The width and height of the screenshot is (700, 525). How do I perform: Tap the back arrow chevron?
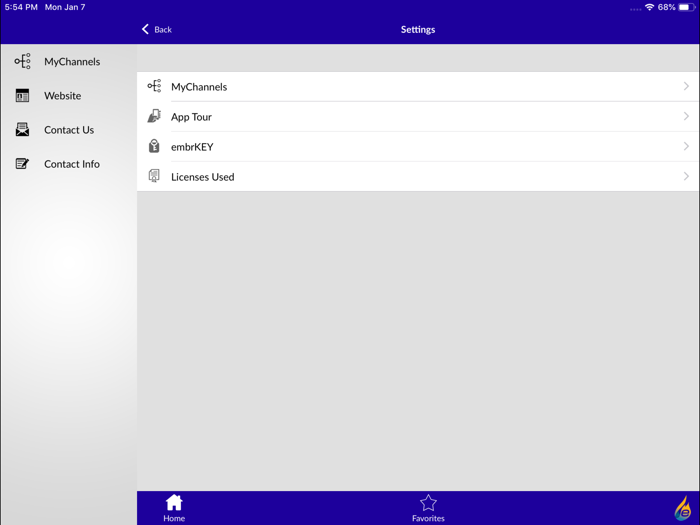tap(145, 29)
